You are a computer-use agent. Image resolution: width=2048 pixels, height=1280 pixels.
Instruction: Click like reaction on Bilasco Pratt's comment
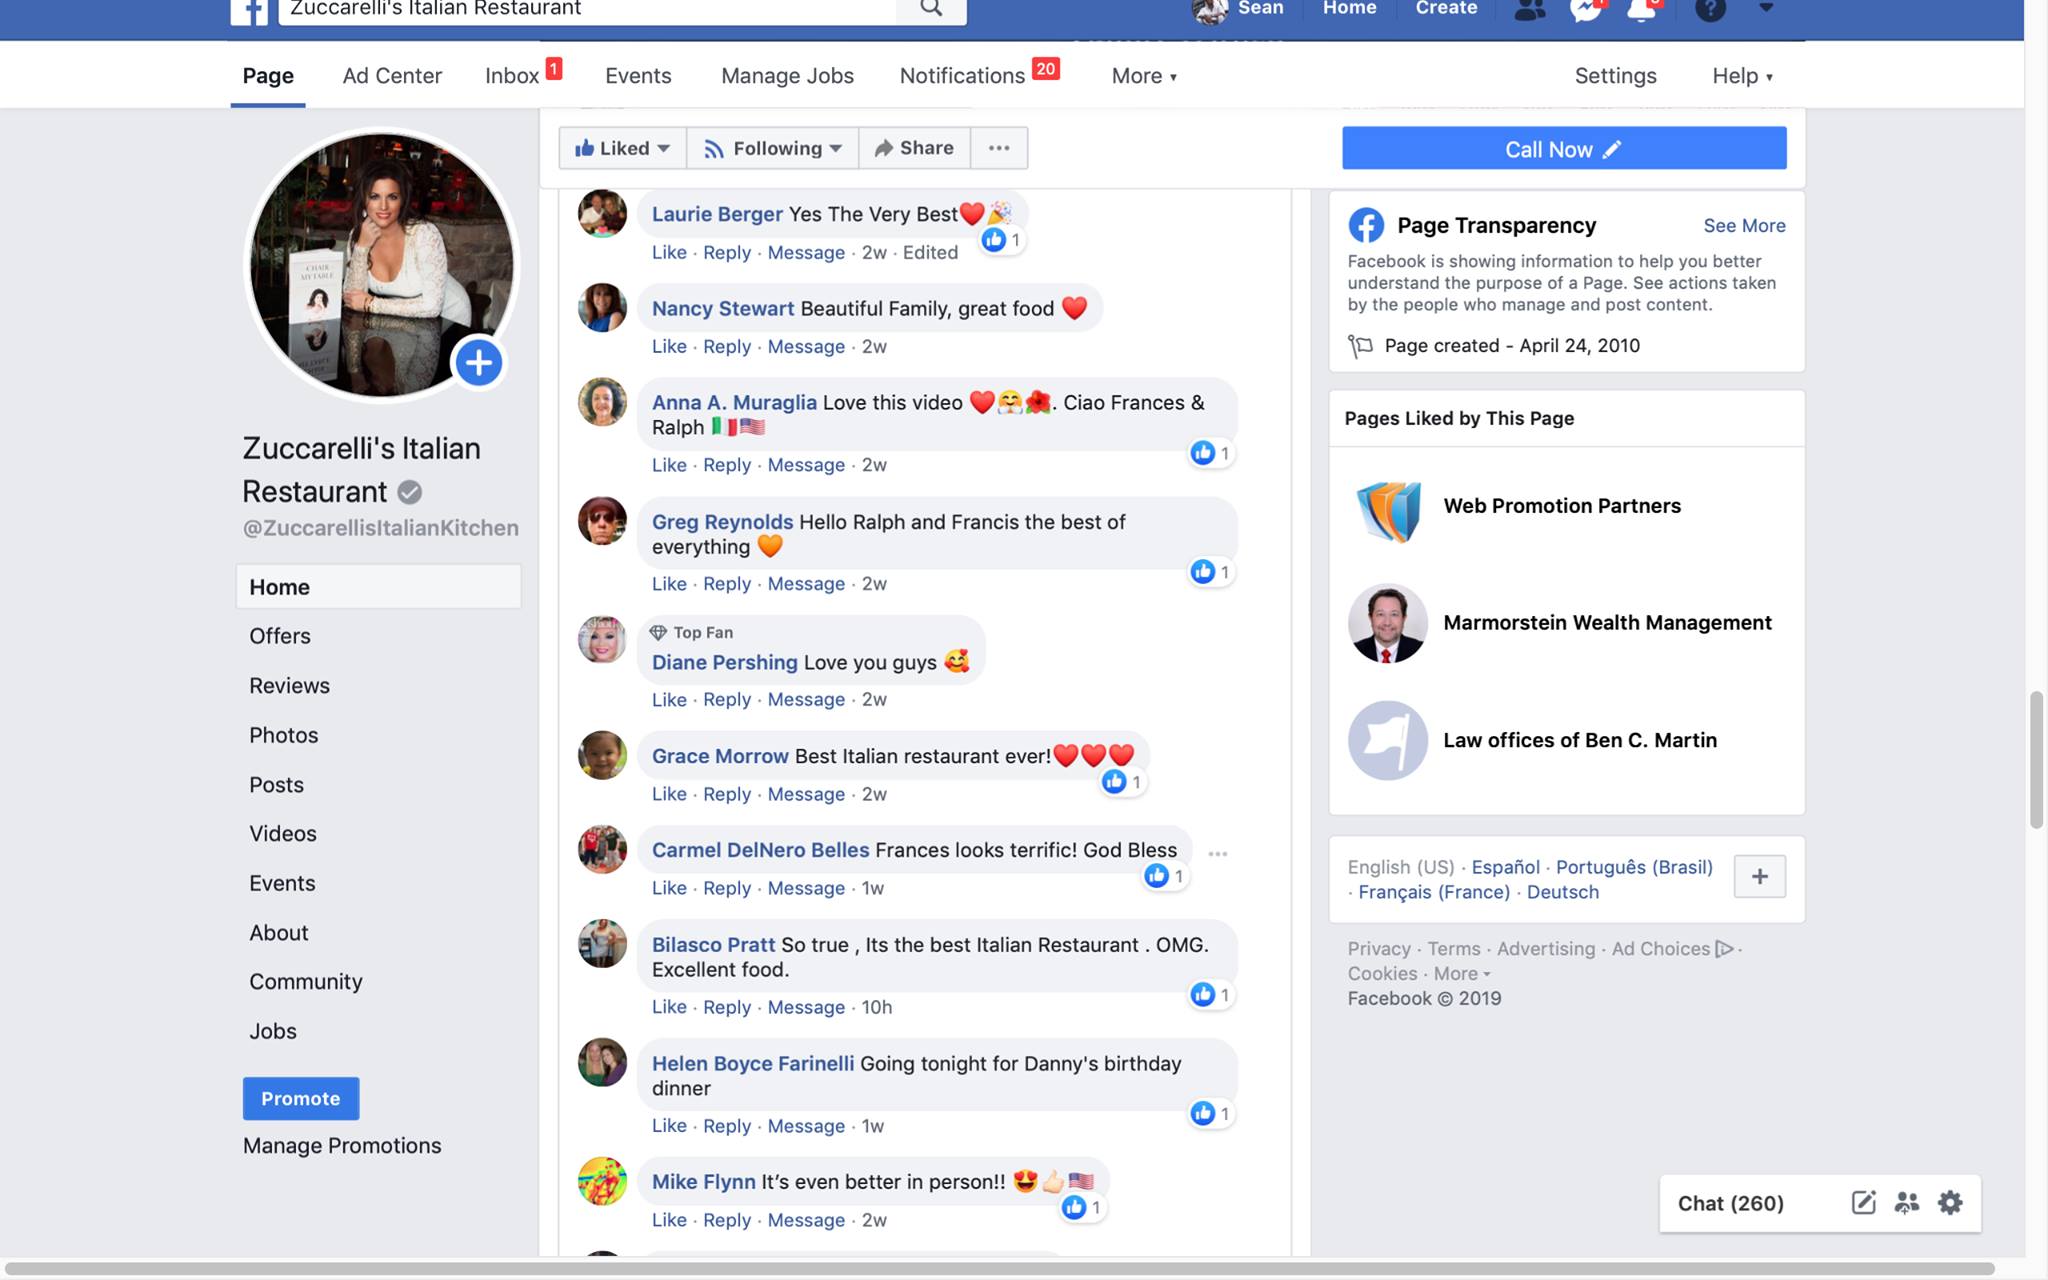pos(1210,994)
